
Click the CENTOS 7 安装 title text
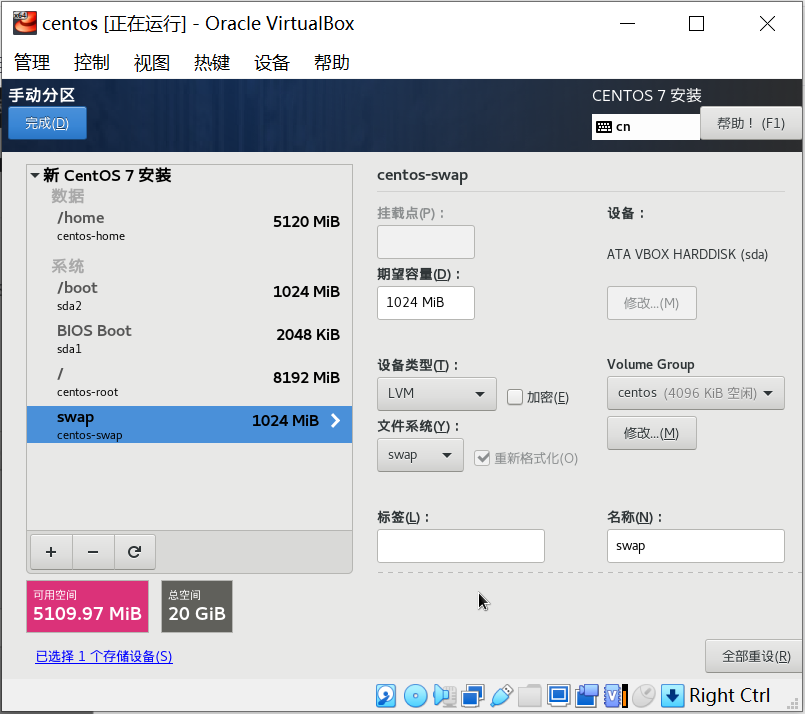point(646,95)
